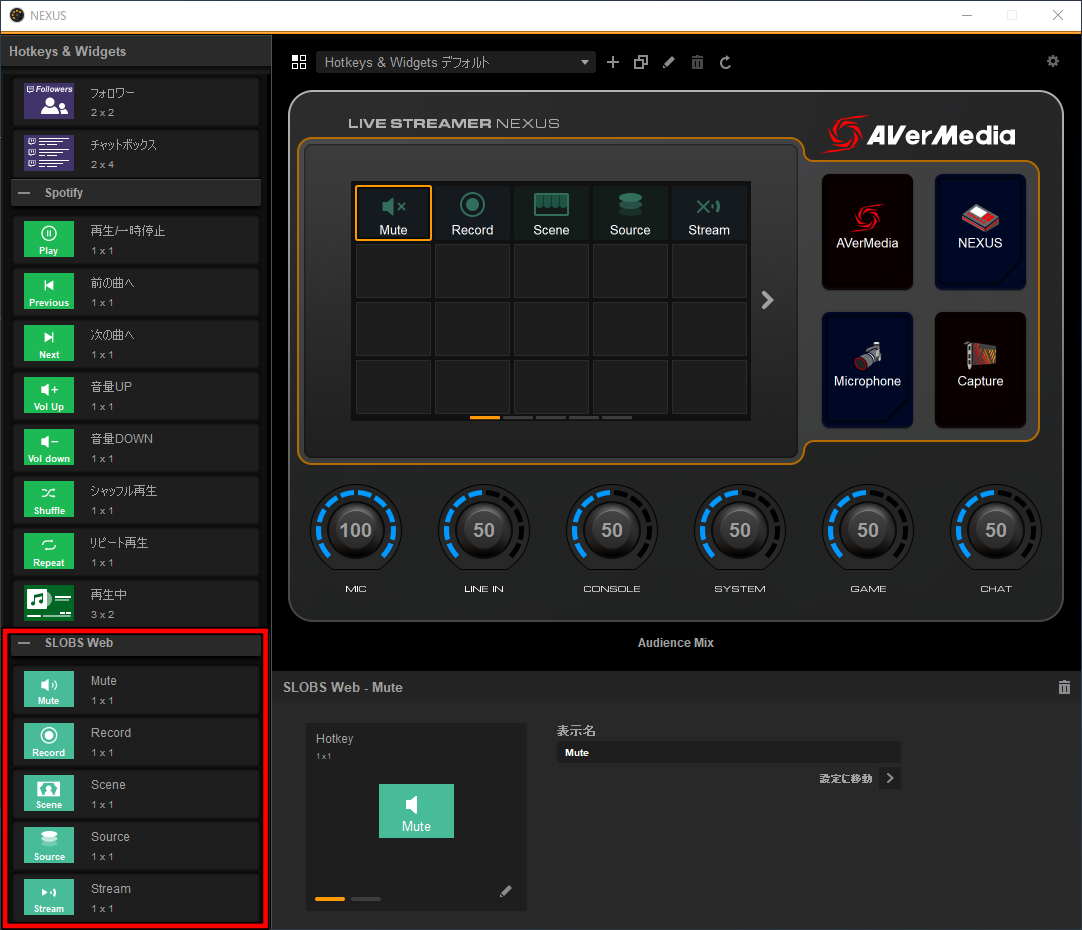Select the SLOBS Web Record widget in the list
Screen dimensions: 1082x930
[136, 742]
